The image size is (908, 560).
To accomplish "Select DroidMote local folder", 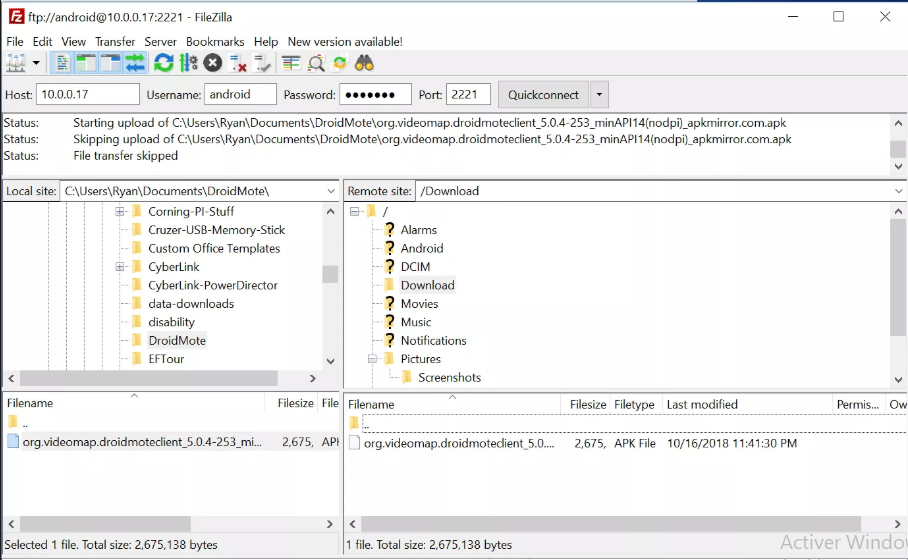I will pyautogui.click(x=177, y=341).
